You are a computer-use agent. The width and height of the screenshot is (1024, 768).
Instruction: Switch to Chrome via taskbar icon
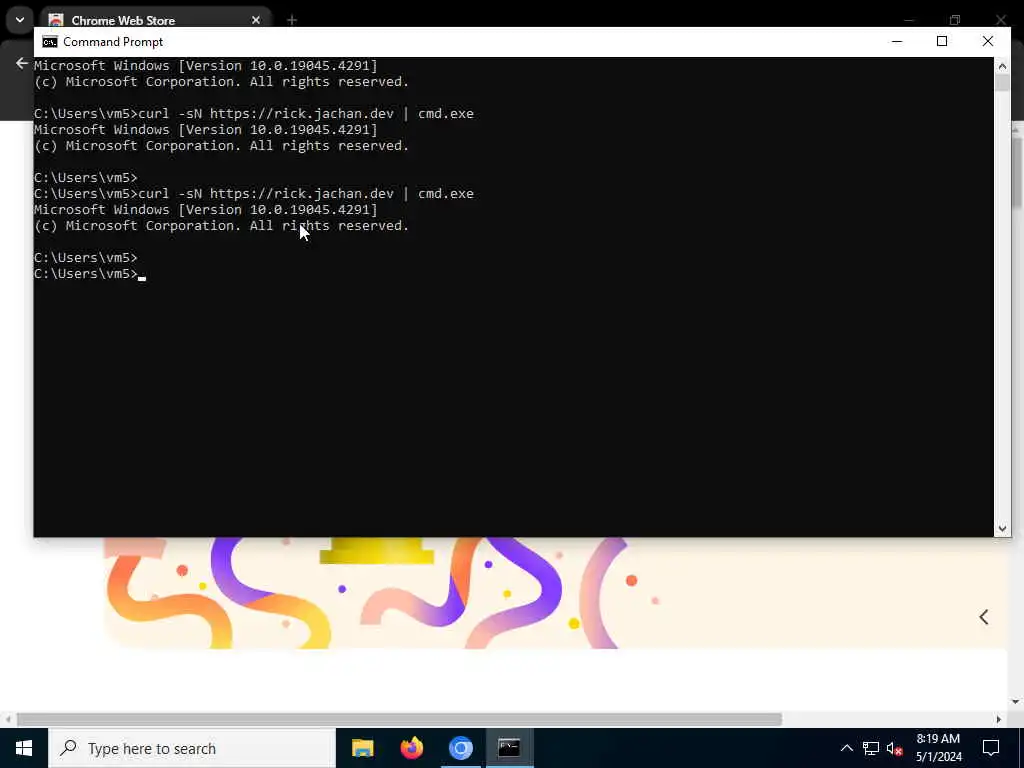460,748
